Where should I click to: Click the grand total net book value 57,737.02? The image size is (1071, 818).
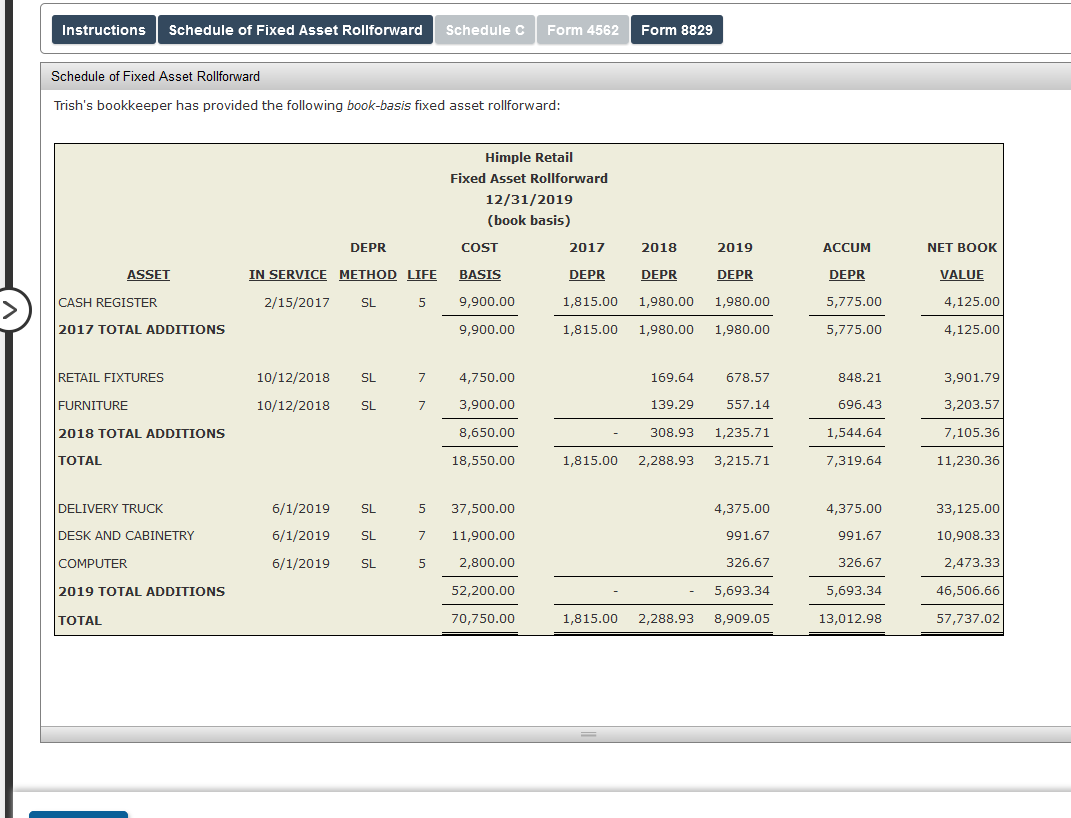pos(968,619)
